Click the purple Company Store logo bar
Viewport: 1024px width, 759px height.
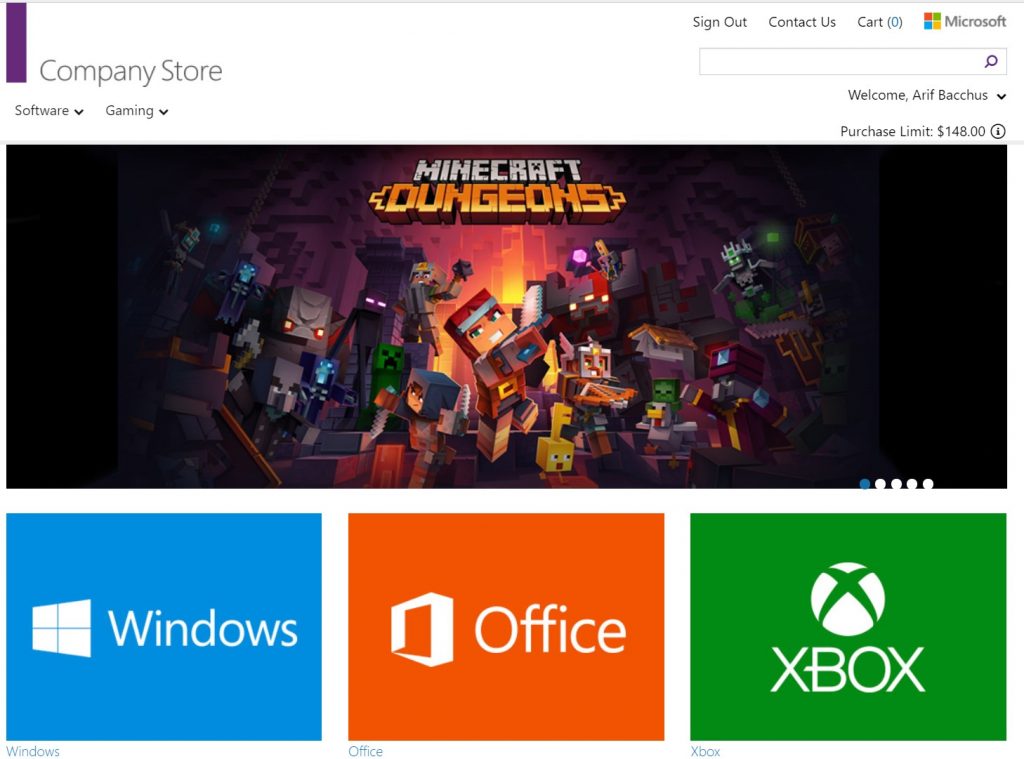point(16,42)
